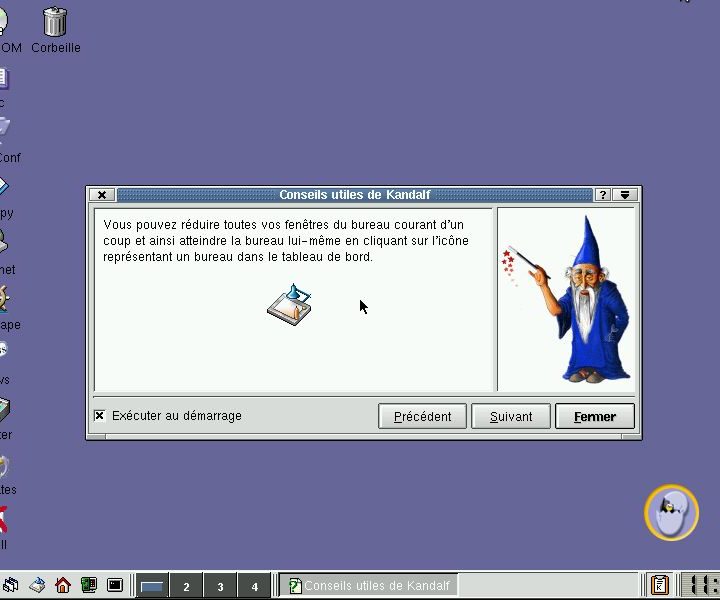Click the Kandalf wizard image
720x600 pixels.
pos(567,299)
